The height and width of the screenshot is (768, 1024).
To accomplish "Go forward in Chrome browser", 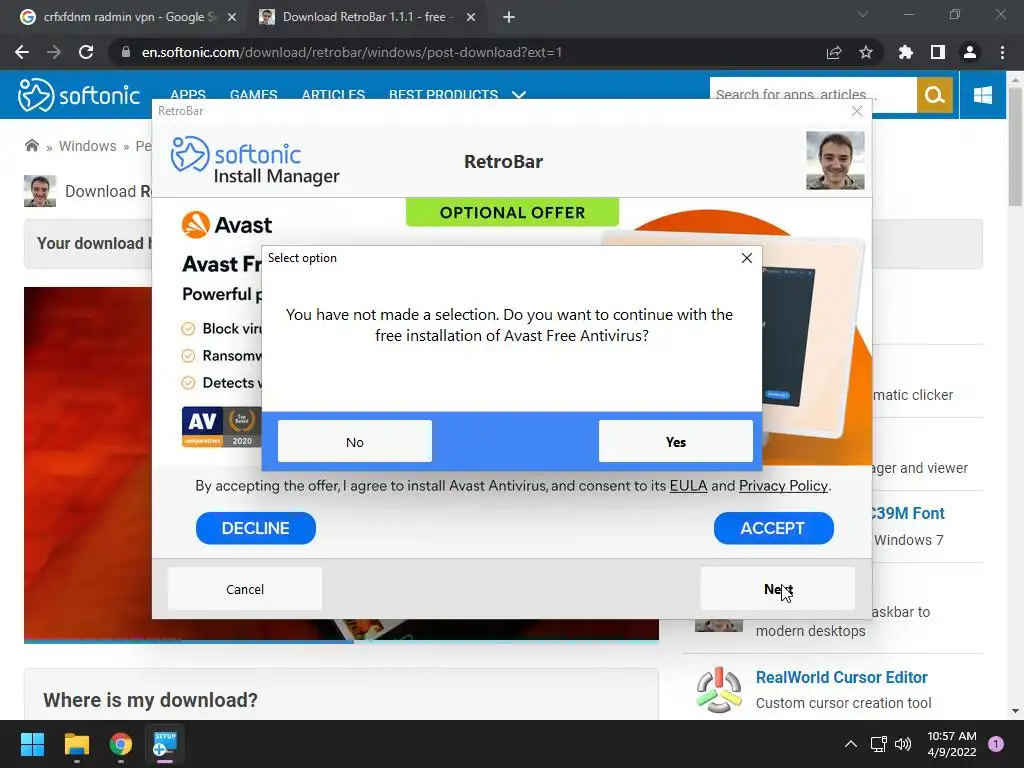I will (x=54, y=52).
